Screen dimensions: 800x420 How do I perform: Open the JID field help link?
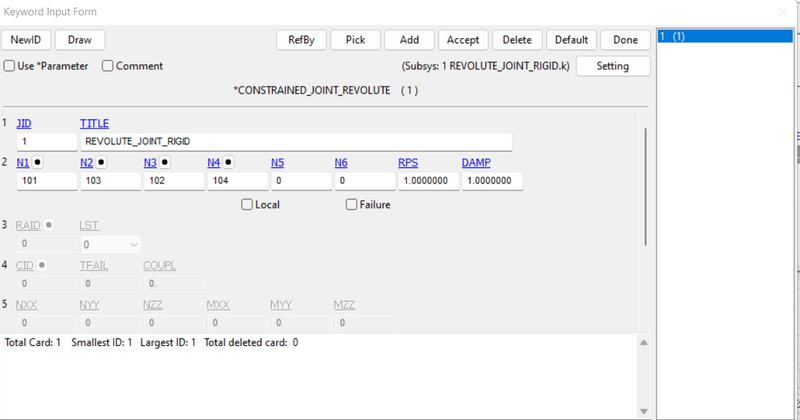click(x=24, y=123)
